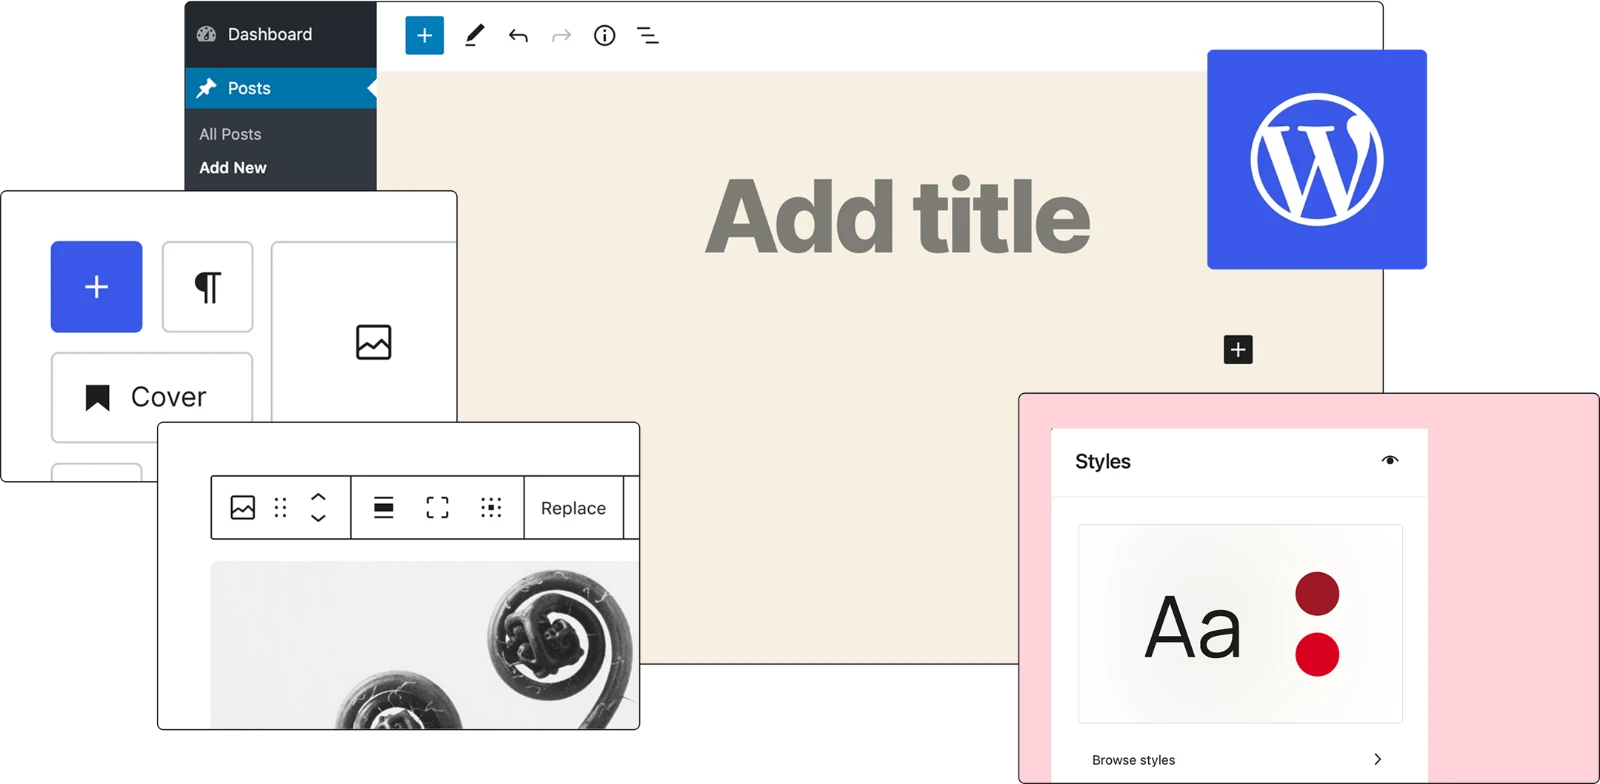Viewport: 1600px width, 784px height.
Task: Move block up with the up chevron
Action: click(318, 496)
